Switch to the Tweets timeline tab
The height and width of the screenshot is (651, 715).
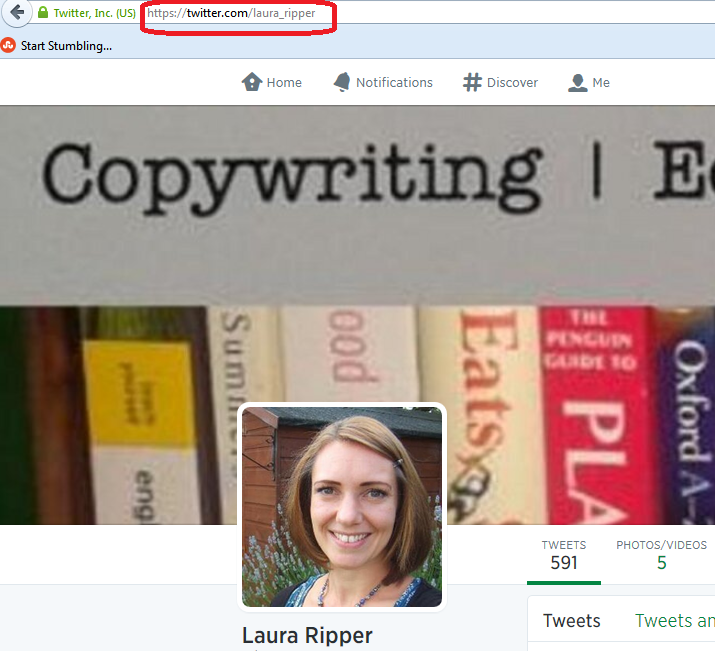571,621
